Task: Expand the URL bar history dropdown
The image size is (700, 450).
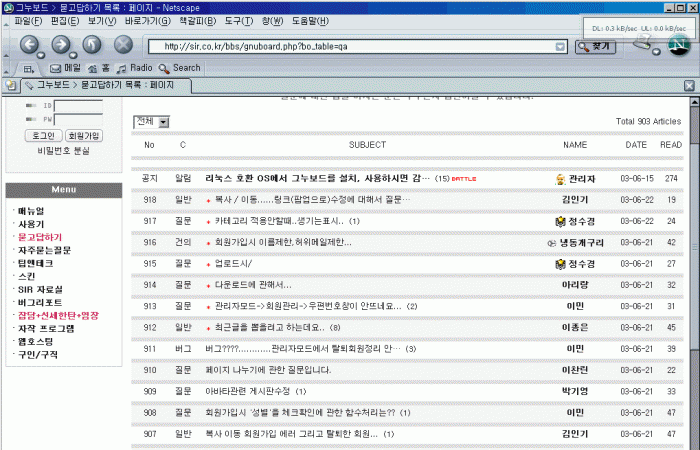Action: [561, 46]
